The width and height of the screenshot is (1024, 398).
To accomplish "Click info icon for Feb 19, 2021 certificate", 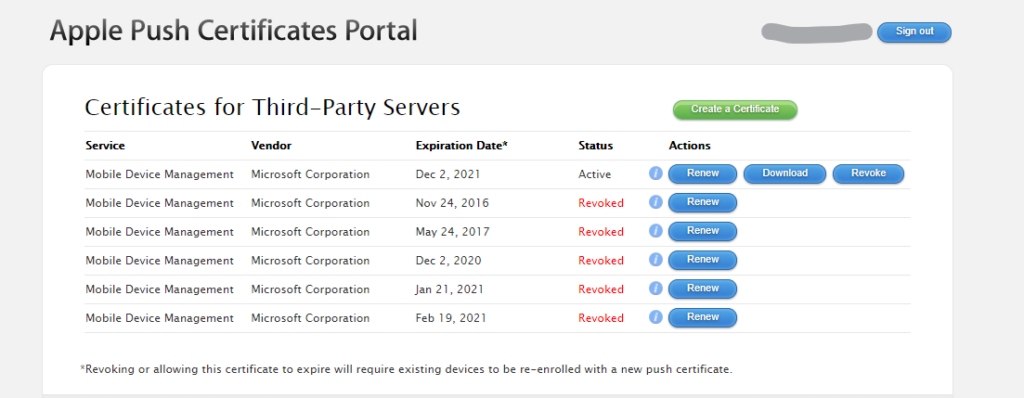I will (x=656, y=317).
